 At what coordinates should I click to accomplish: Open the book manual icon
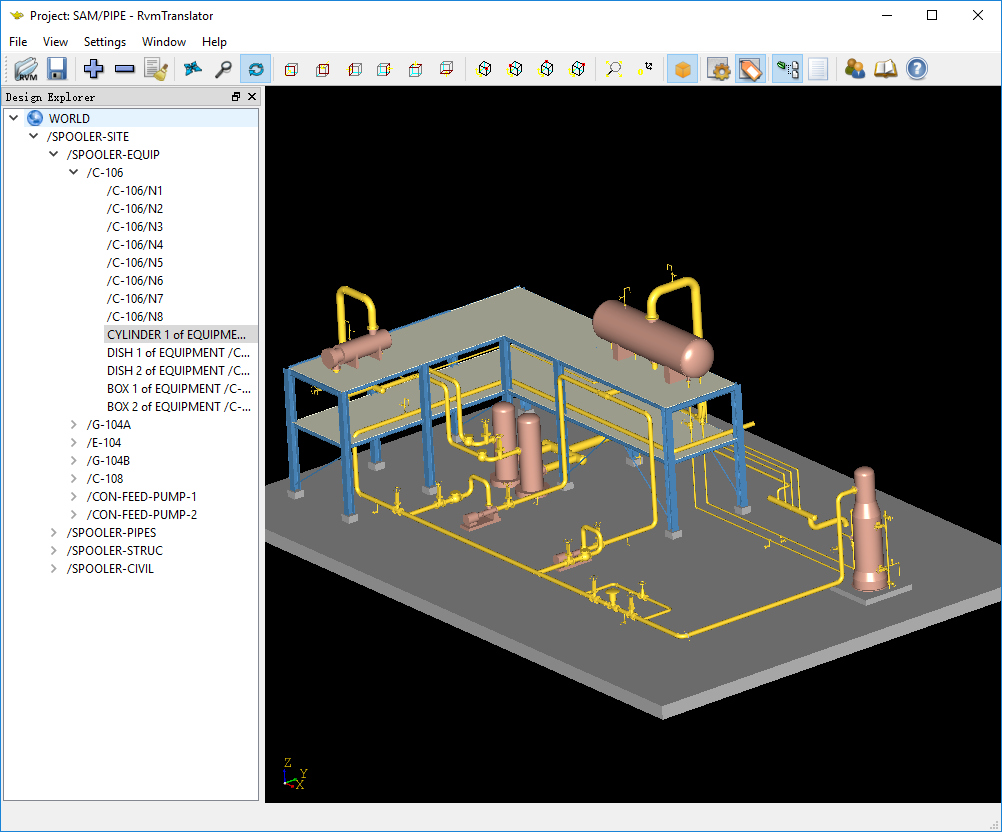[x=885, y=69]
